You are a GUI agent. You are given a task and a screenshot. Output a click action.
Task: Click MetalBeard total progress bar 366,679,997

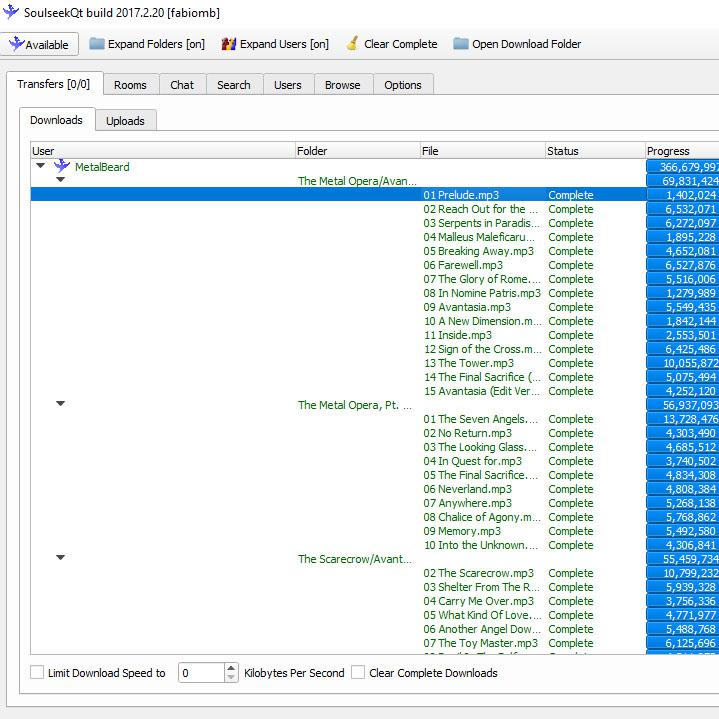pos(683,166)
